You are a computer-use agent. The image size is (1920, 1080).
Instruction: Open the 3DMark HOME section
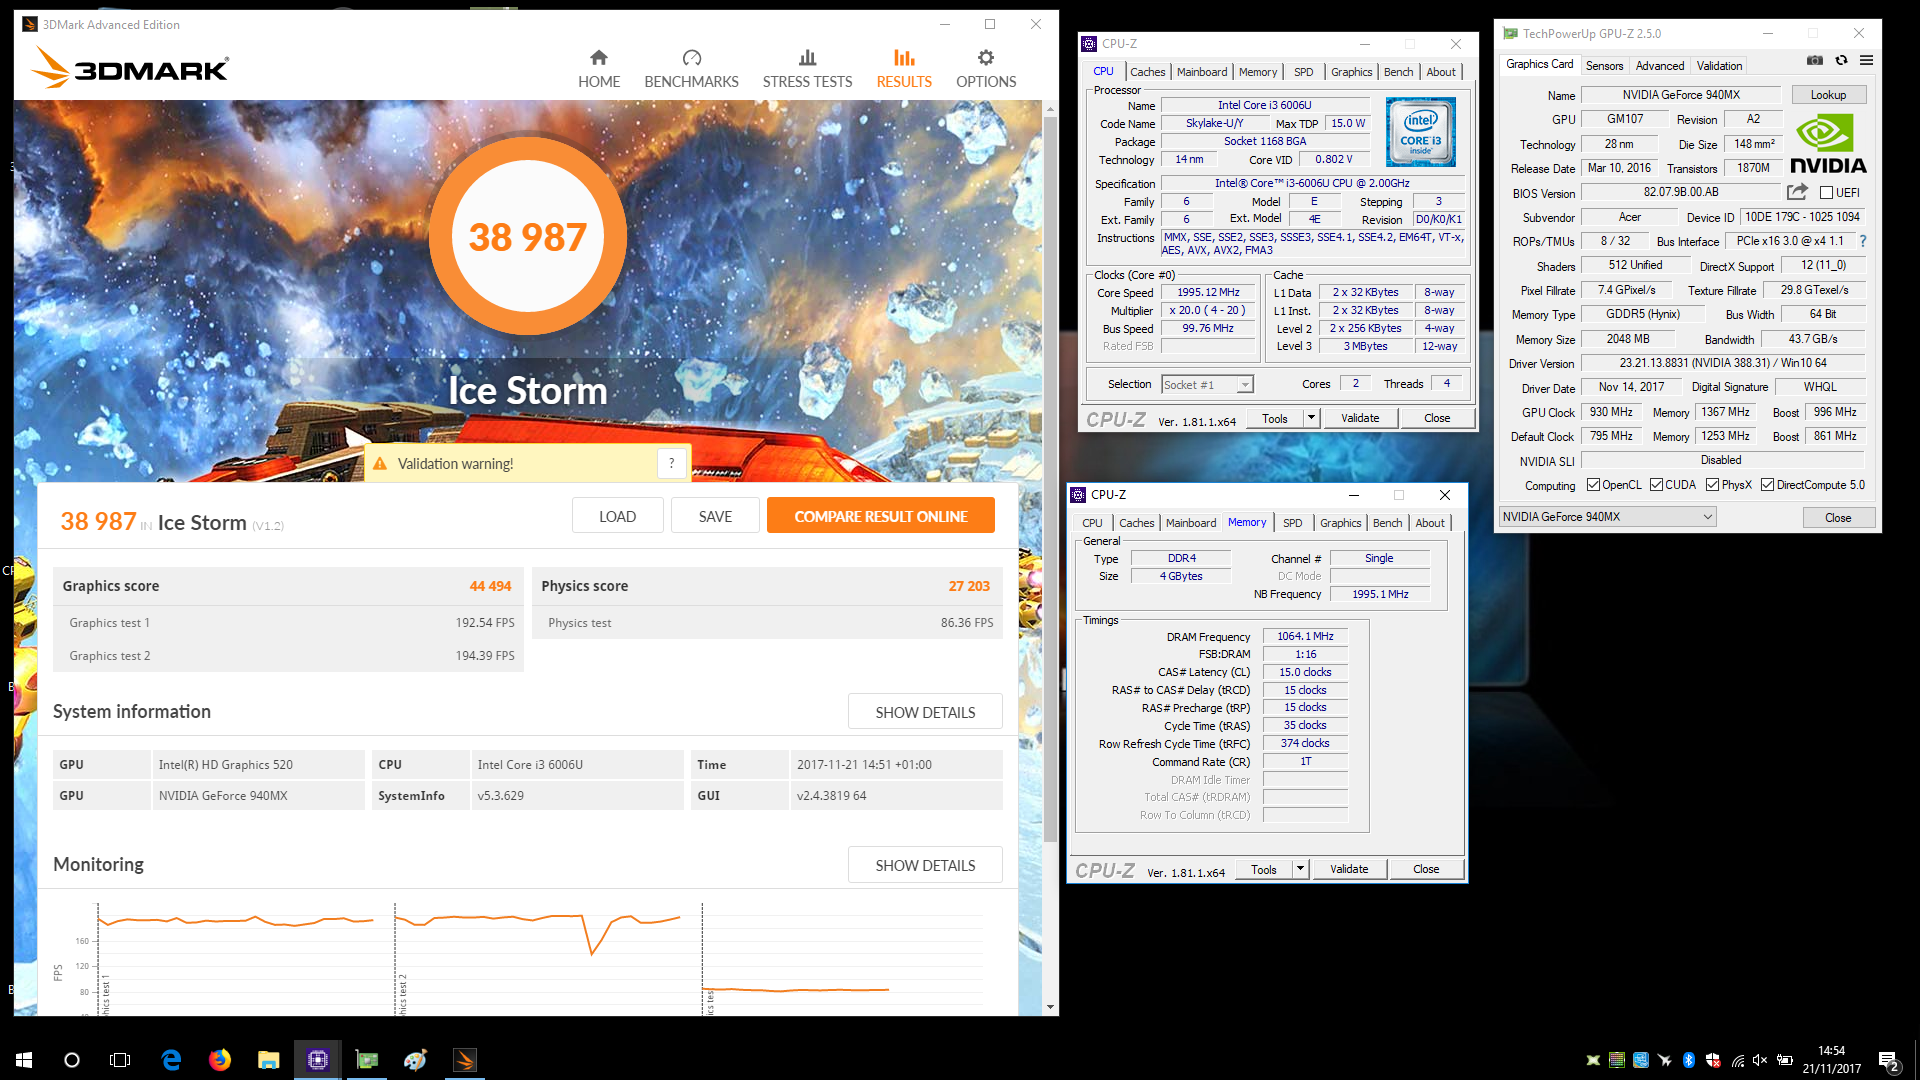tap(598, 69)
